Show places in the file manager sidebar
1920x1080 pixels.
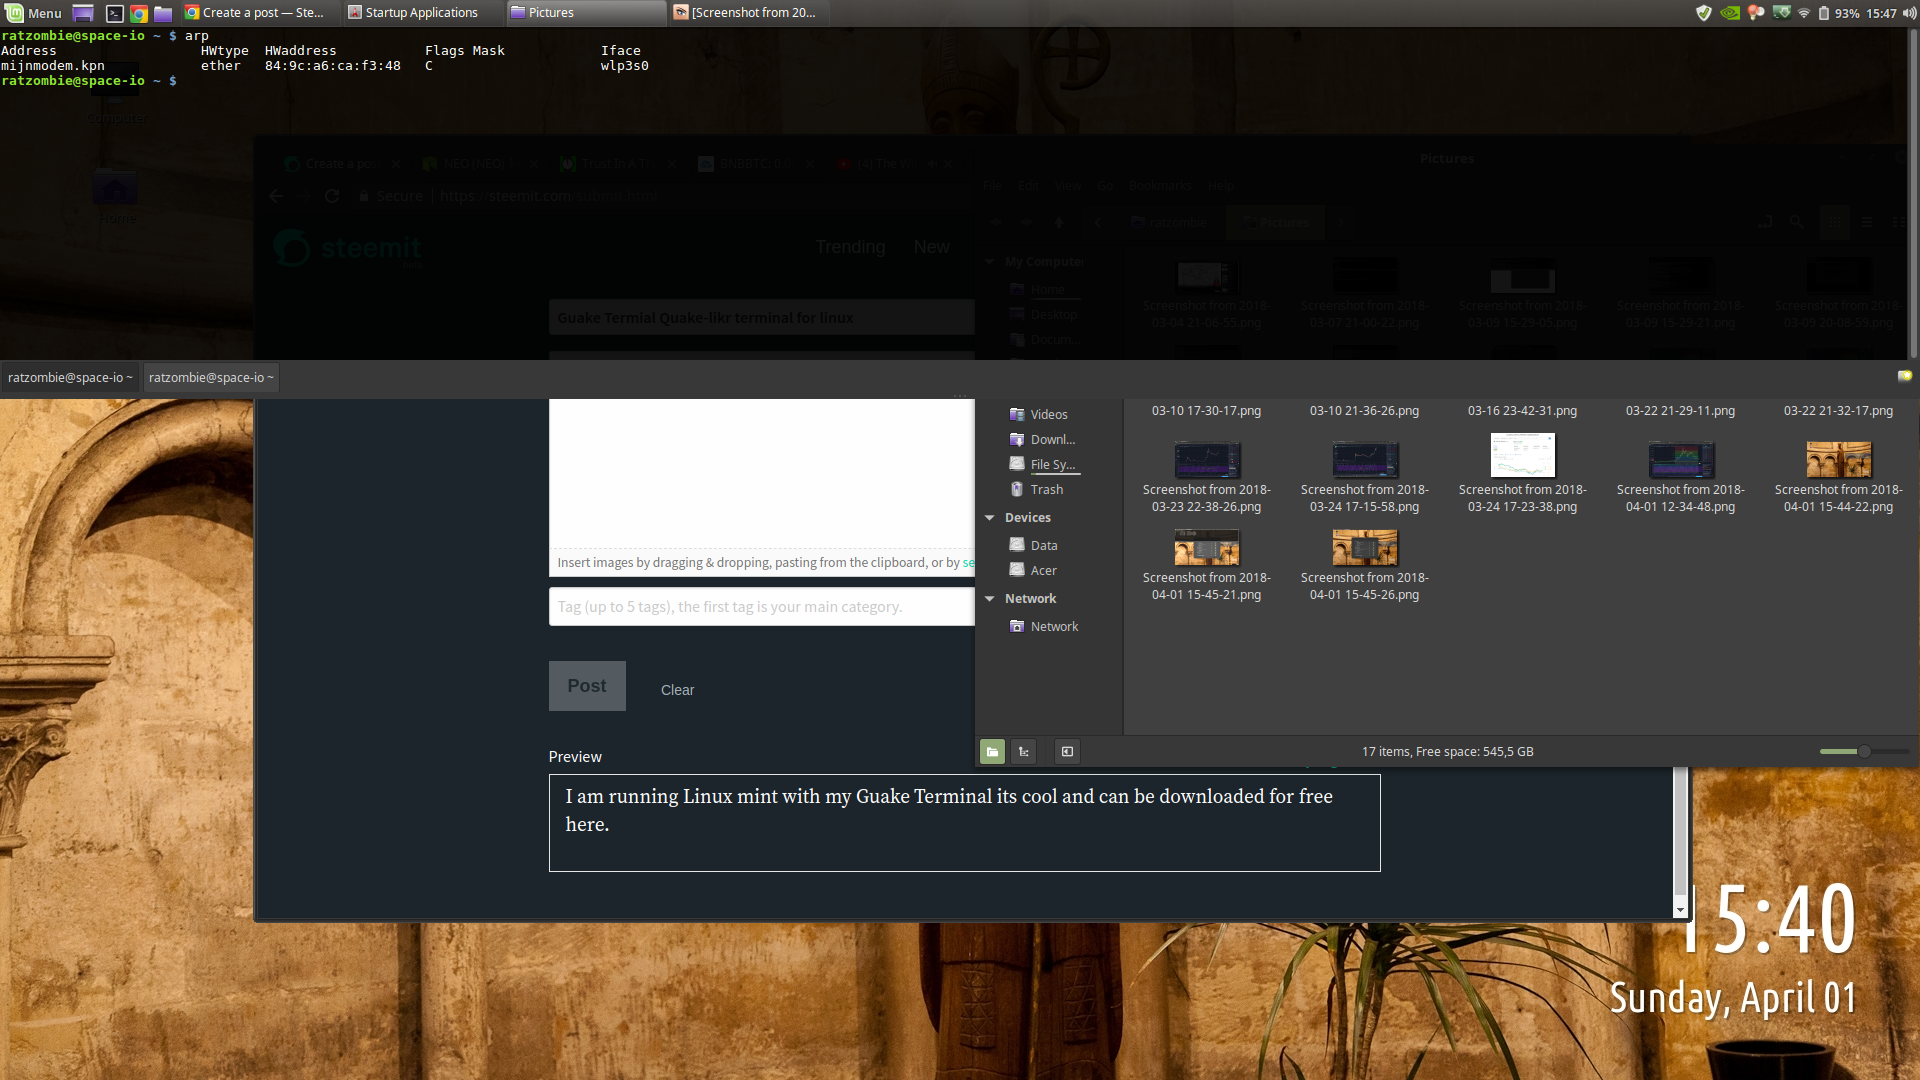coord(992,751)
